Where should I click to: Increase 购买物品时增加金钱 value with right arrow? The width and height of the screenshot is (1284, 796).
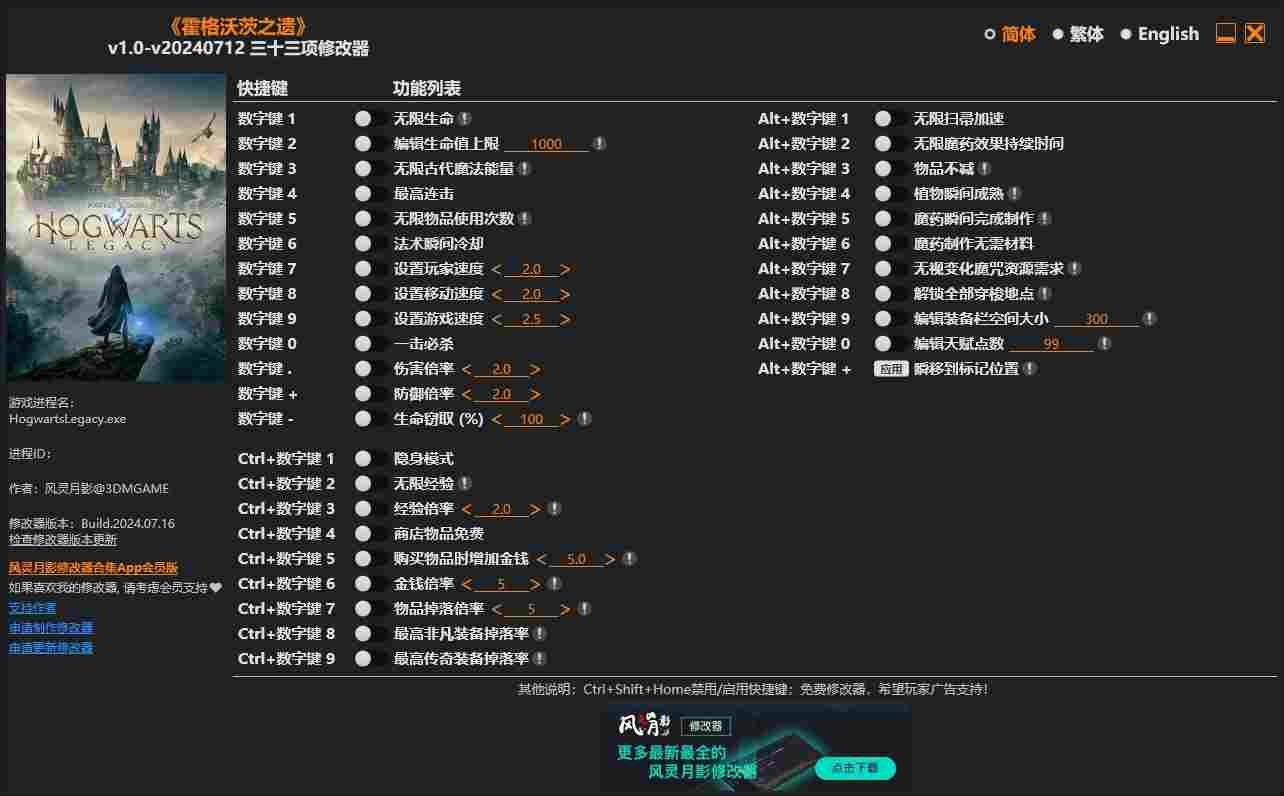tap(610, 559)
